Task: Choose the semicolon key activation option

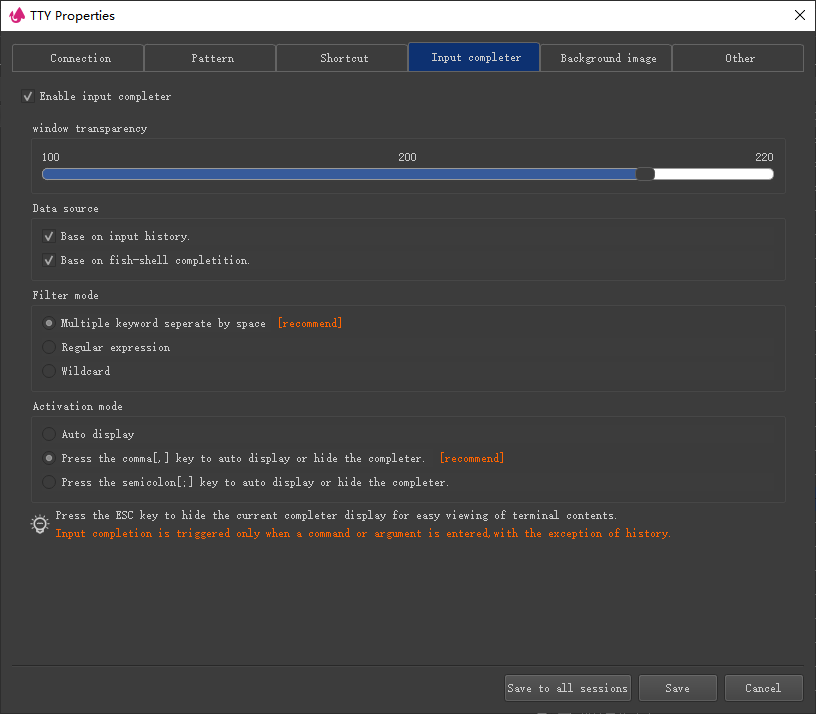Action: [49, 483]
